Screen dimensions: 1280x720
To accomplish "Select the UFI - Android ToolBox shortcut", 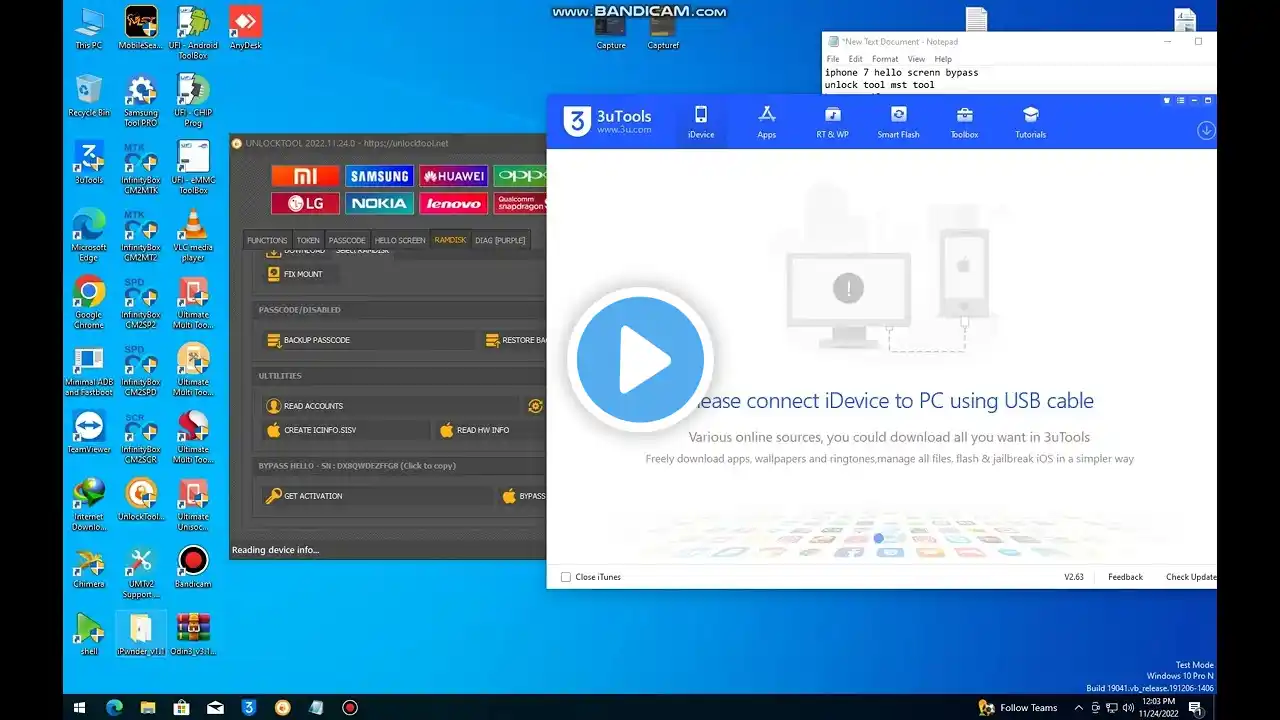I will tap(193, 32).
